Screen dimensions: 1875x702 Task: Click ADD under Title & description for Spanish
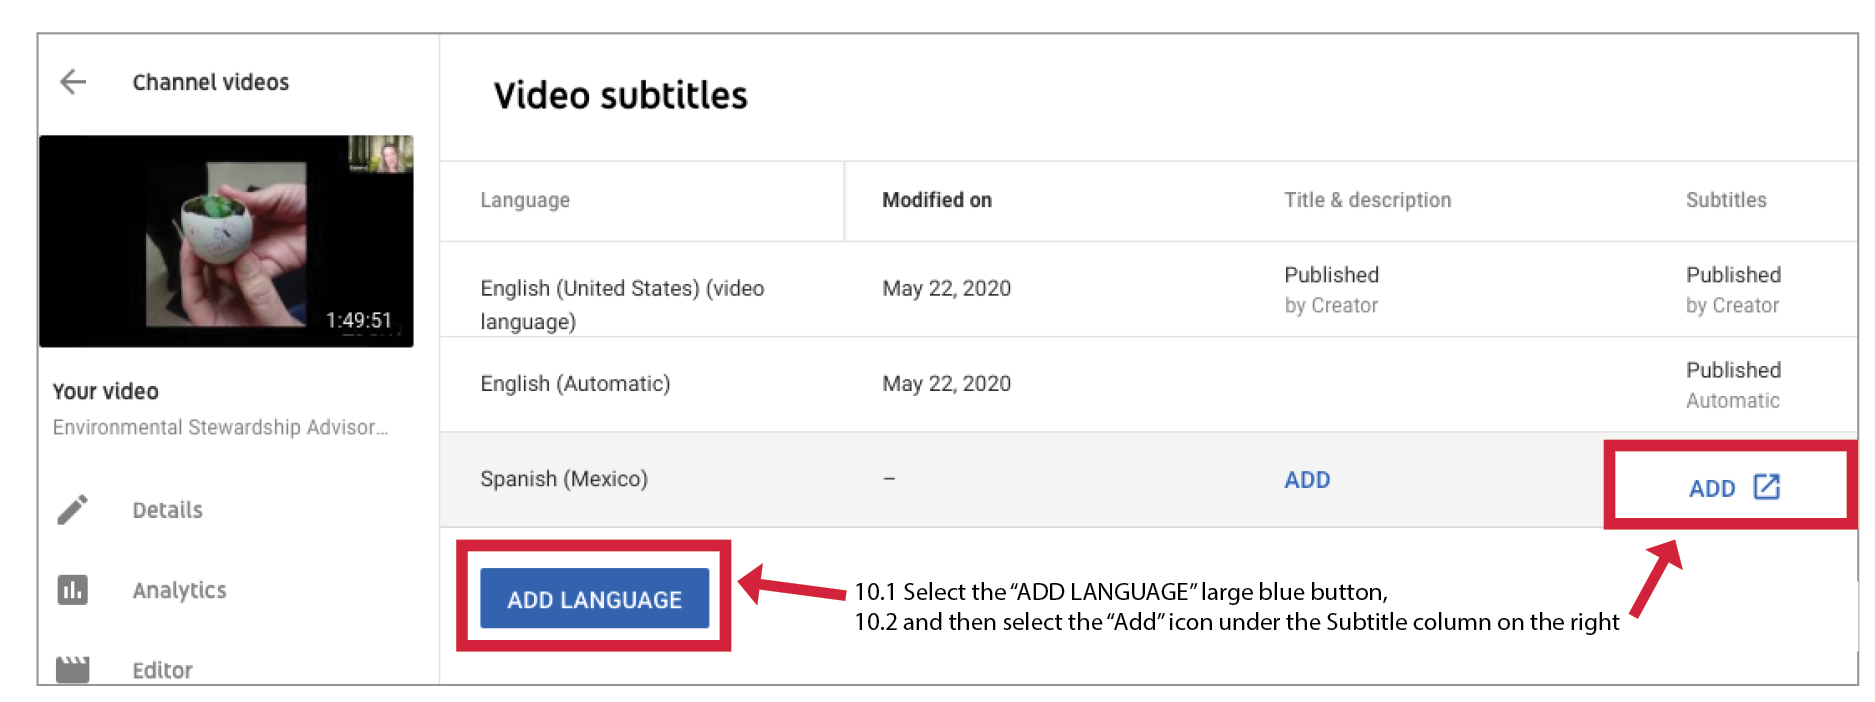point(1307,480)
